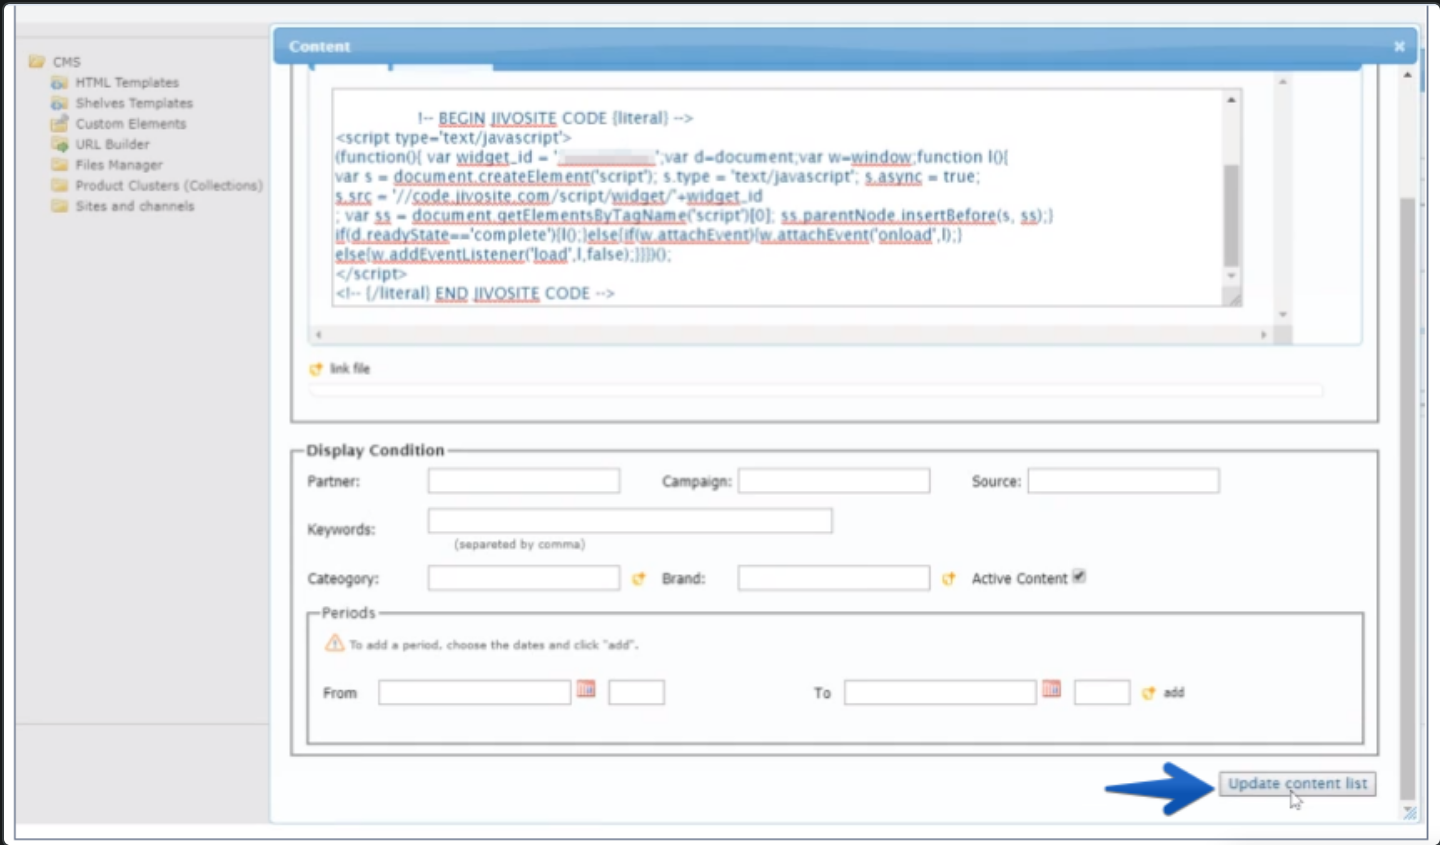Click the link file icon
Image resolution: width=1440 pixels, height=845 pixels.
click(317, 369)
